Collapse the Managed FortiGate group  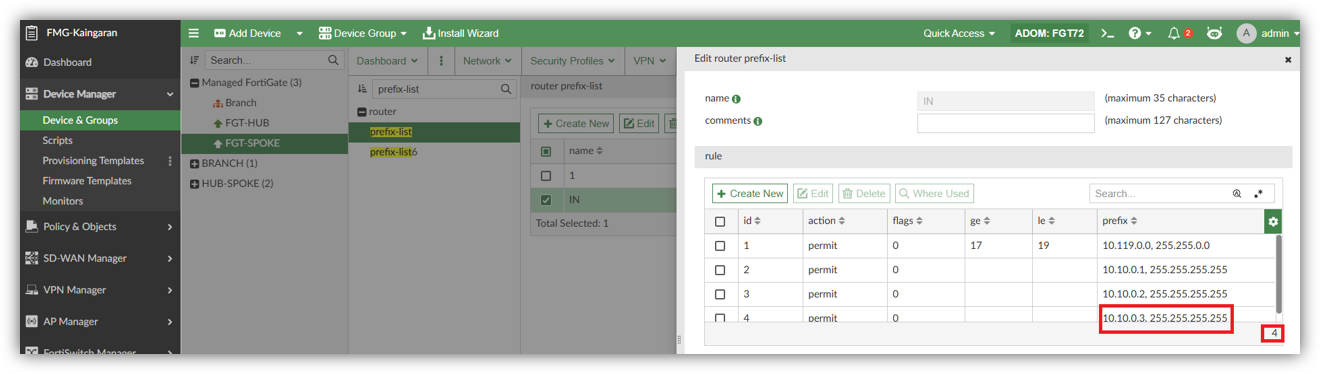click(195, 83)
